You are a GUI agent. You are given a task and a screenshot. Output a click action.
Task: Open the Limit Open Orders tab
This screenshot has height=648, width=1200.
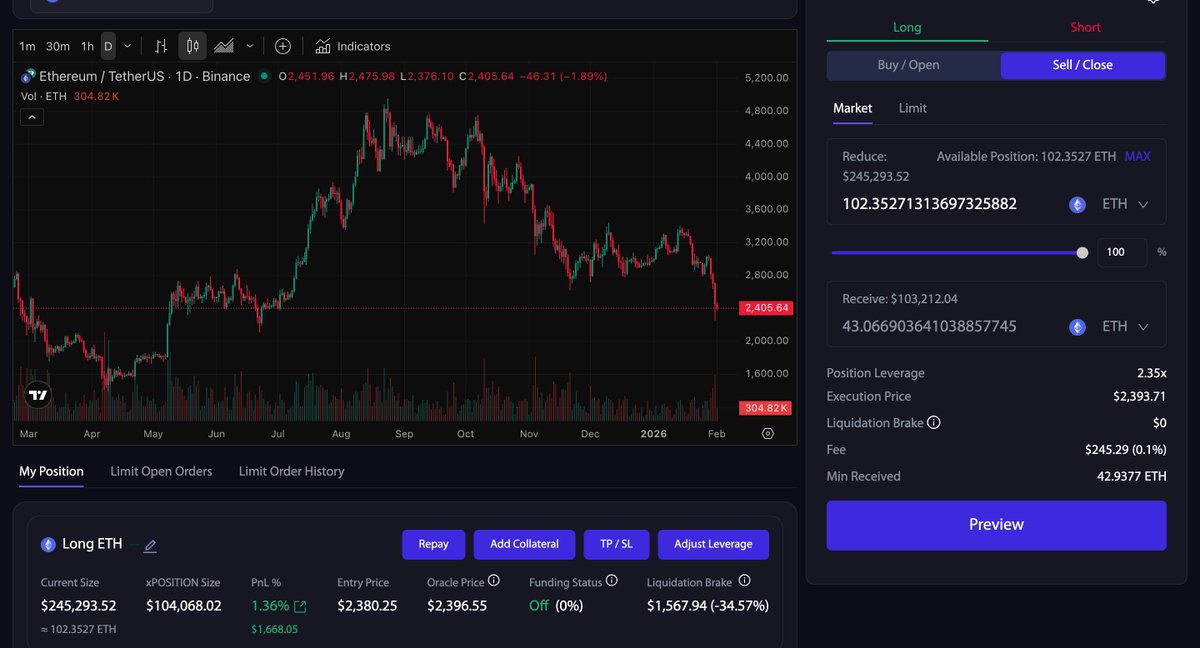(x=161, y=471)
